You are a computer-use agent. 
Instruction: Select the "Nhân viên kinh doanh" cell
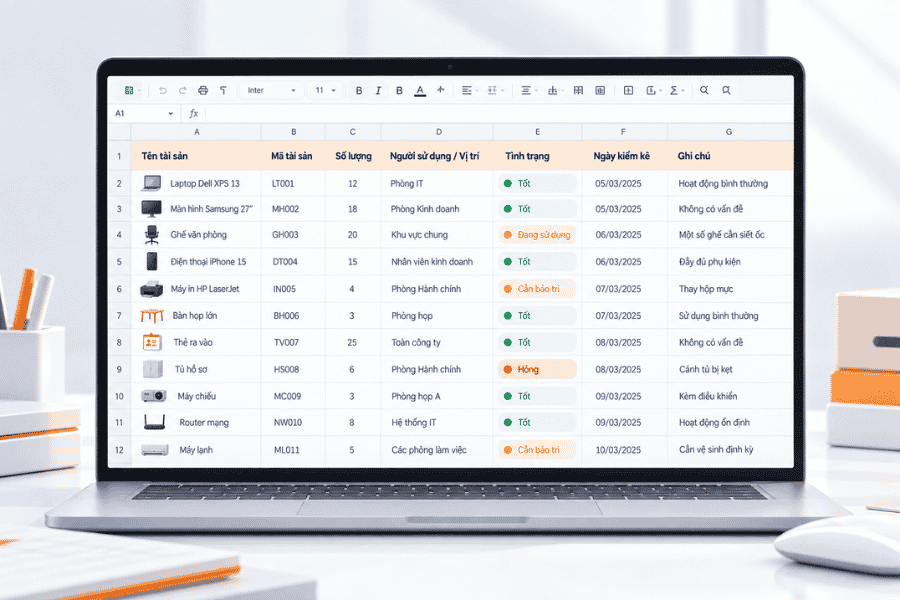[x=437, y=262]
